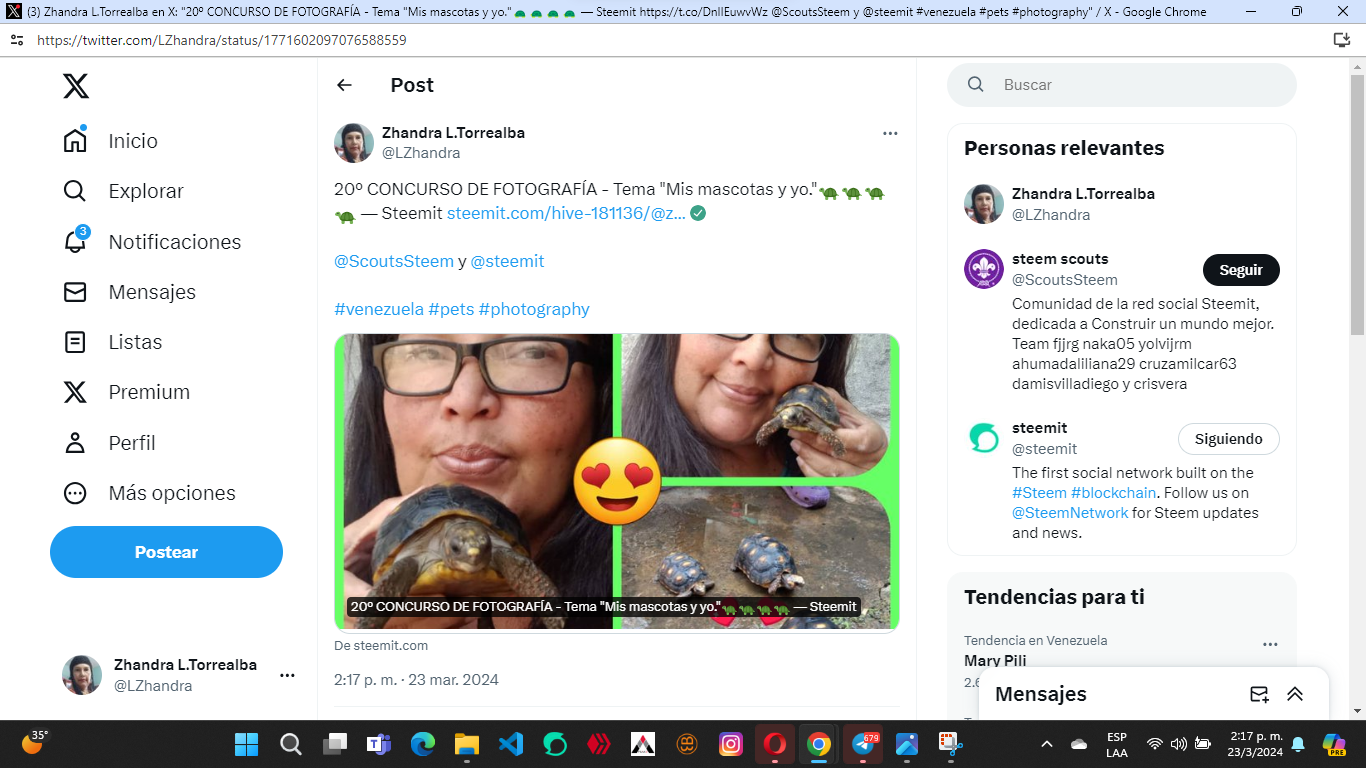Open three-dot options for the Mary Pili trend
Image resolution: width=1366 pixels, height=768 pixels.
point(1270,645)
